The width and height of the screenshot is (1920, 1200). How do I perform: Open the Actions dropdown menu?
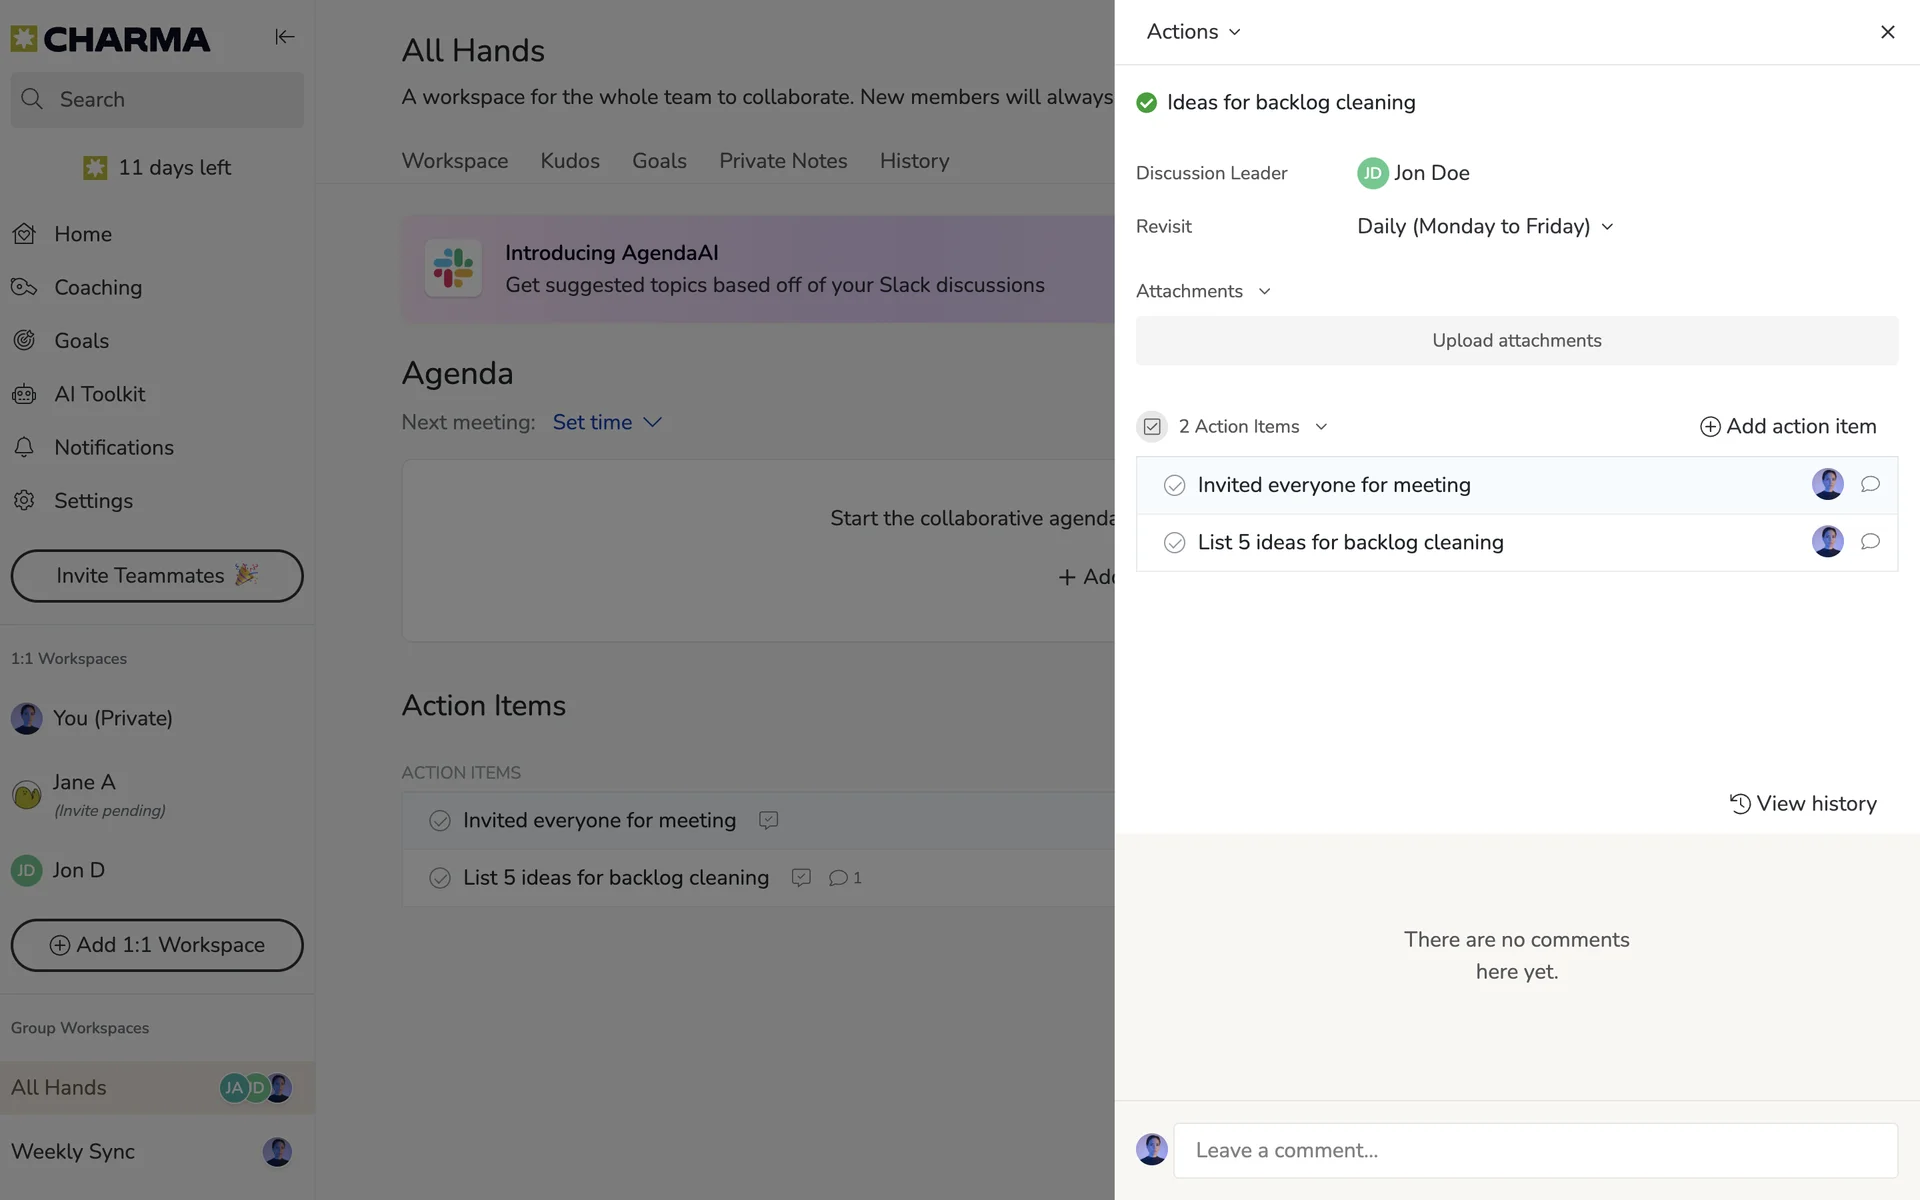(1193, 32)
